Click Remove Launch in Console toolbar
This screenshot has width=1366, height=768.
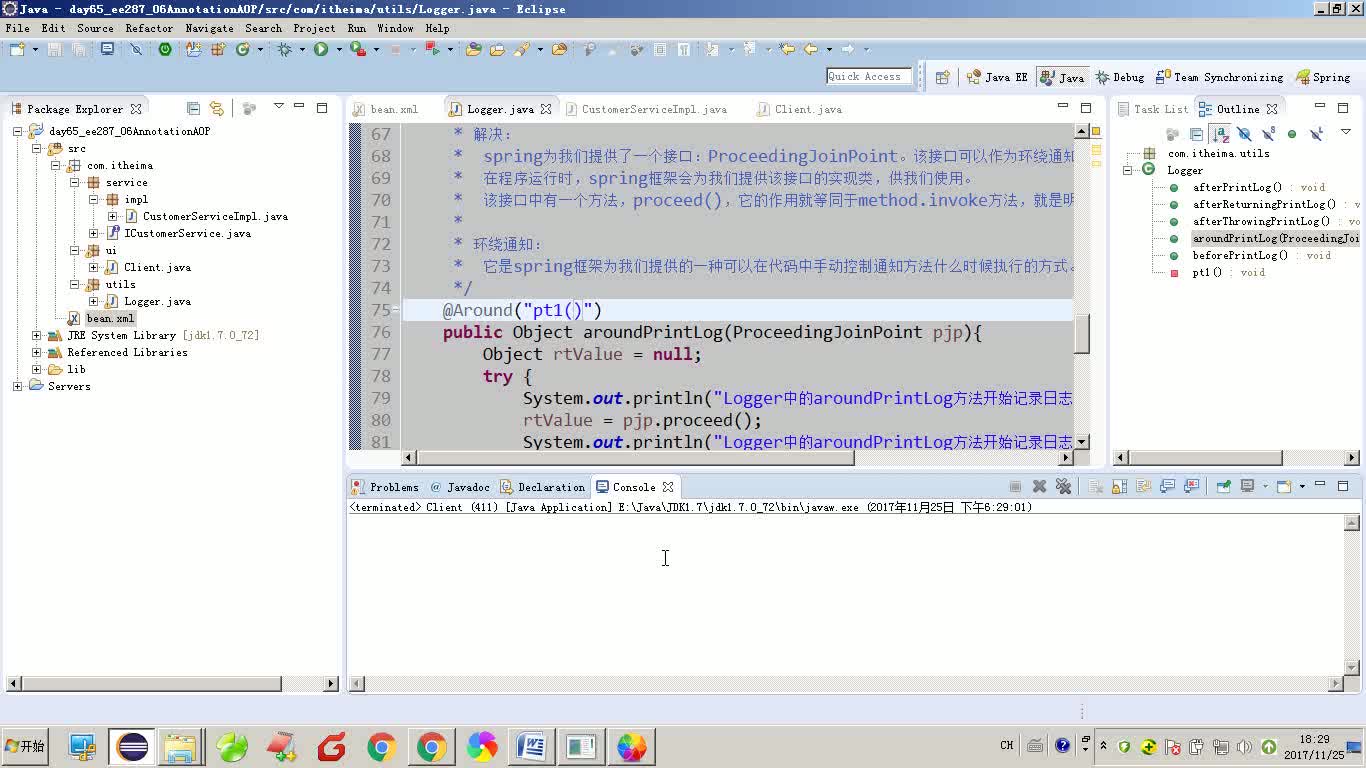coord(1039,487)
